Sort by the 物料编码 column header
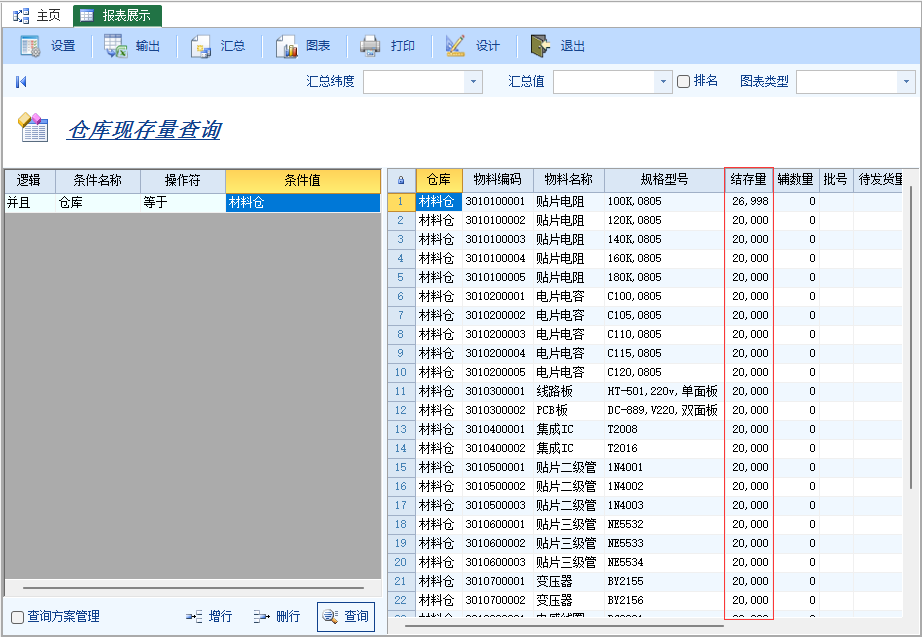The image size is (922, 637). click(x=497, y=179)
